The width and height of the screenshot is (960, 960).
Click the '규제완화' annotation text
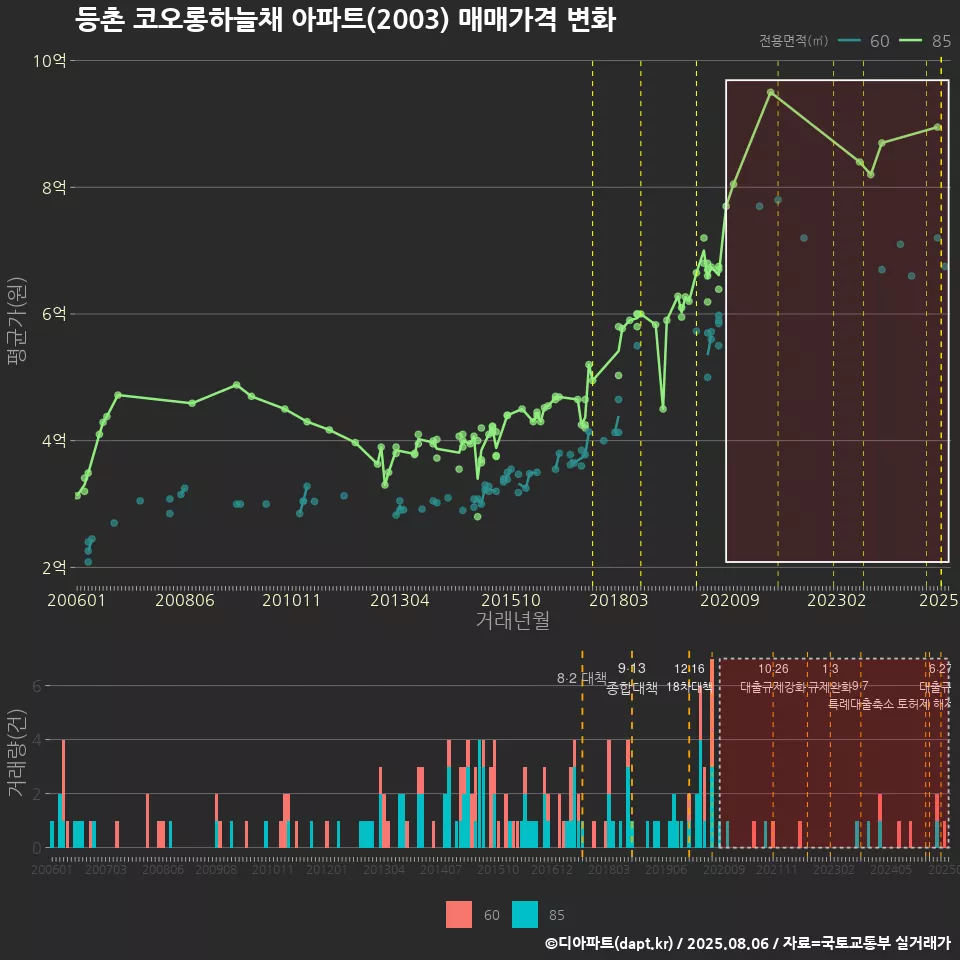(x=830, y=687)
